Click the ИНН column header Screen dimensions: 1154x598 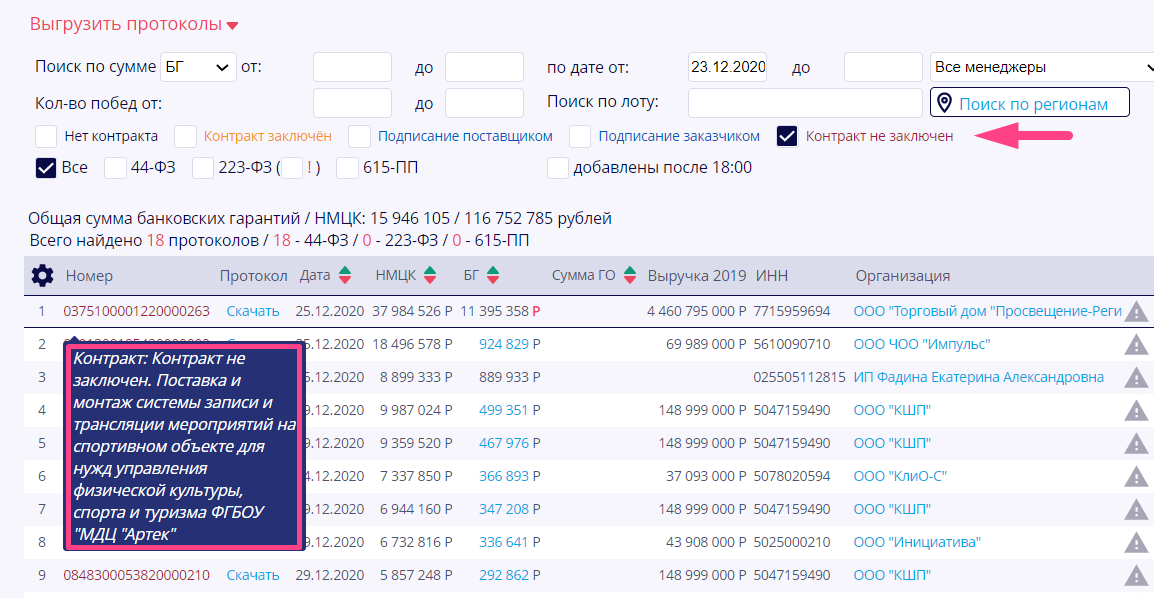(771, 276)
